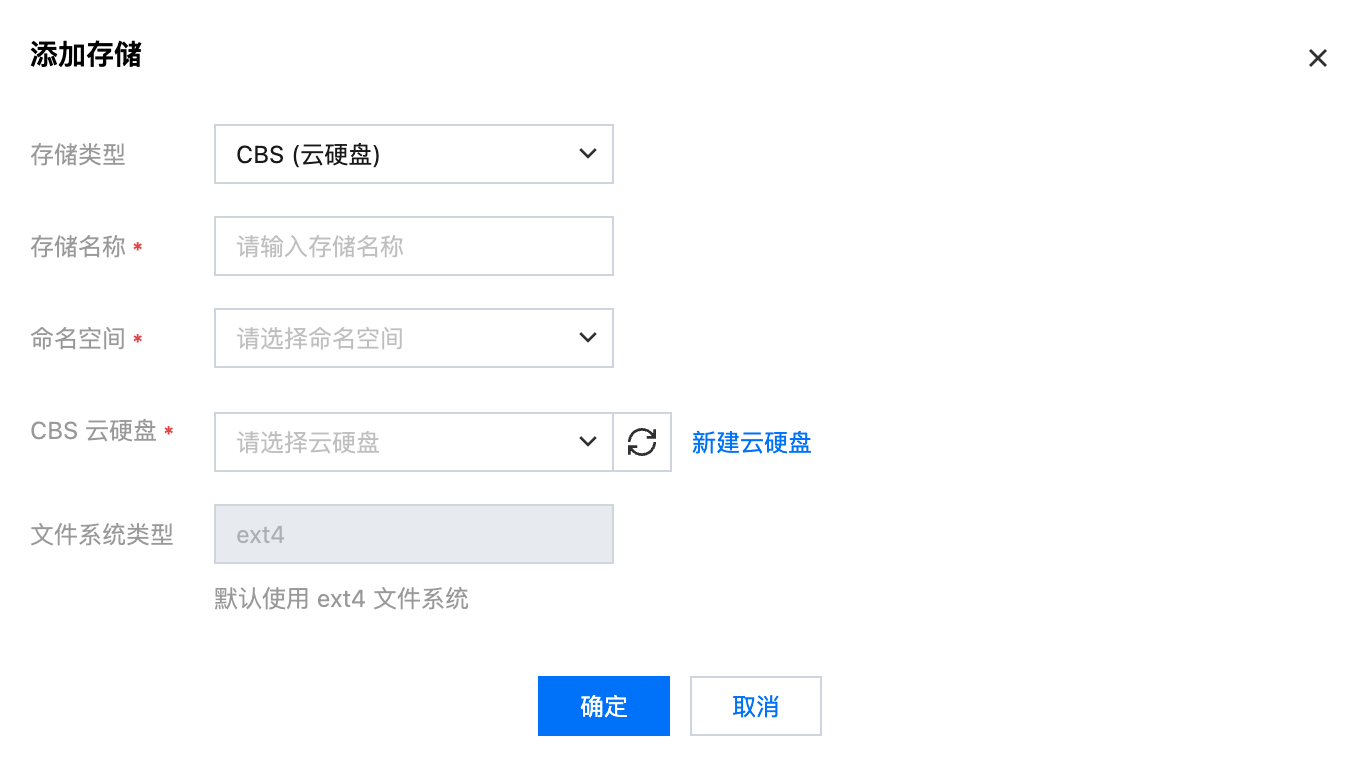
Task: Click the 存储类型 field label
Action: click(x=78, y=155)
